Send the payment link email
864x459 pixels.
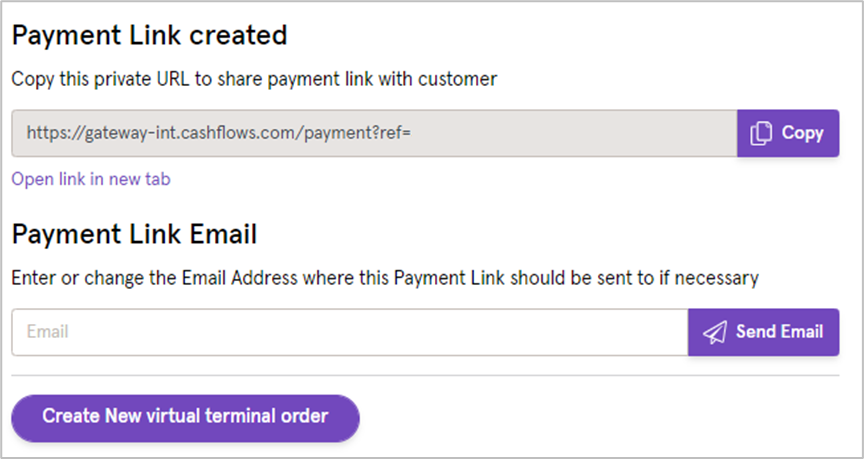tap(763, 332)
